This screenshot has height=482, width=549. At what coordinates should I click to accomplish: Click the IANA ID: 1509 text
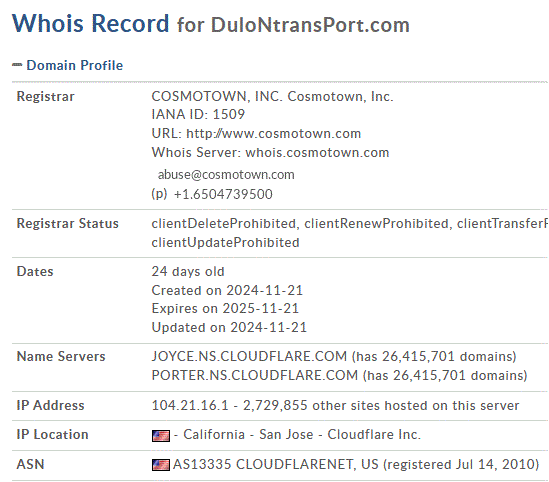point(198,114)
